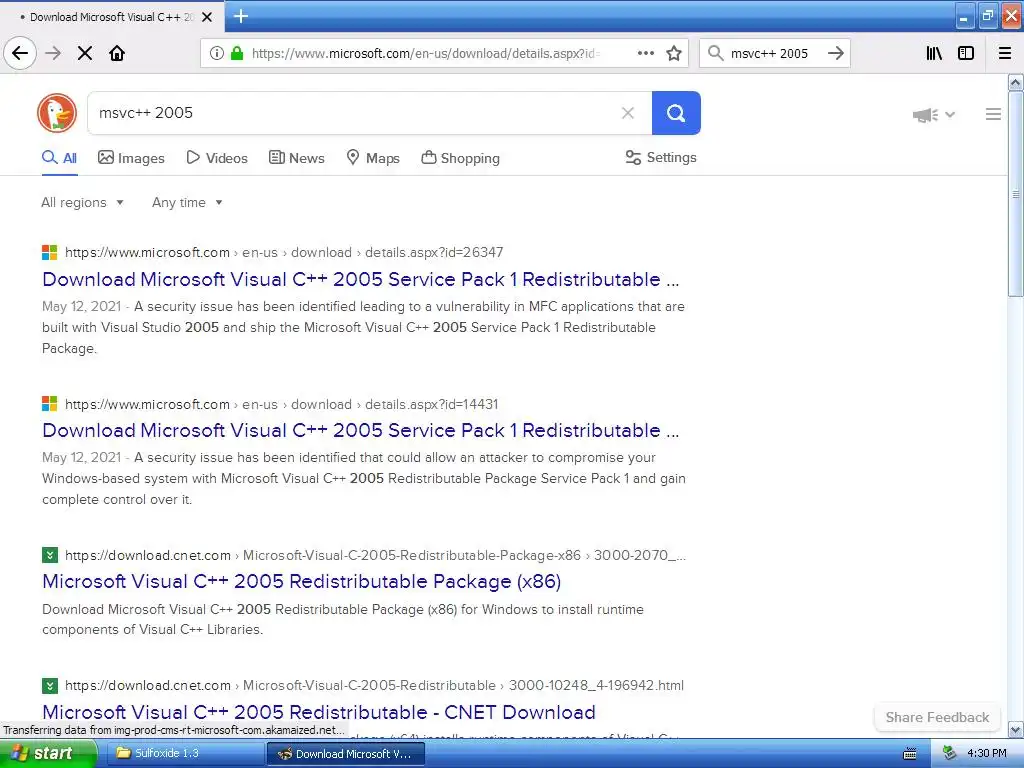Click the browser forward arrow
Viewport: 1024px width, 768px height.
[x=53, y=53]
